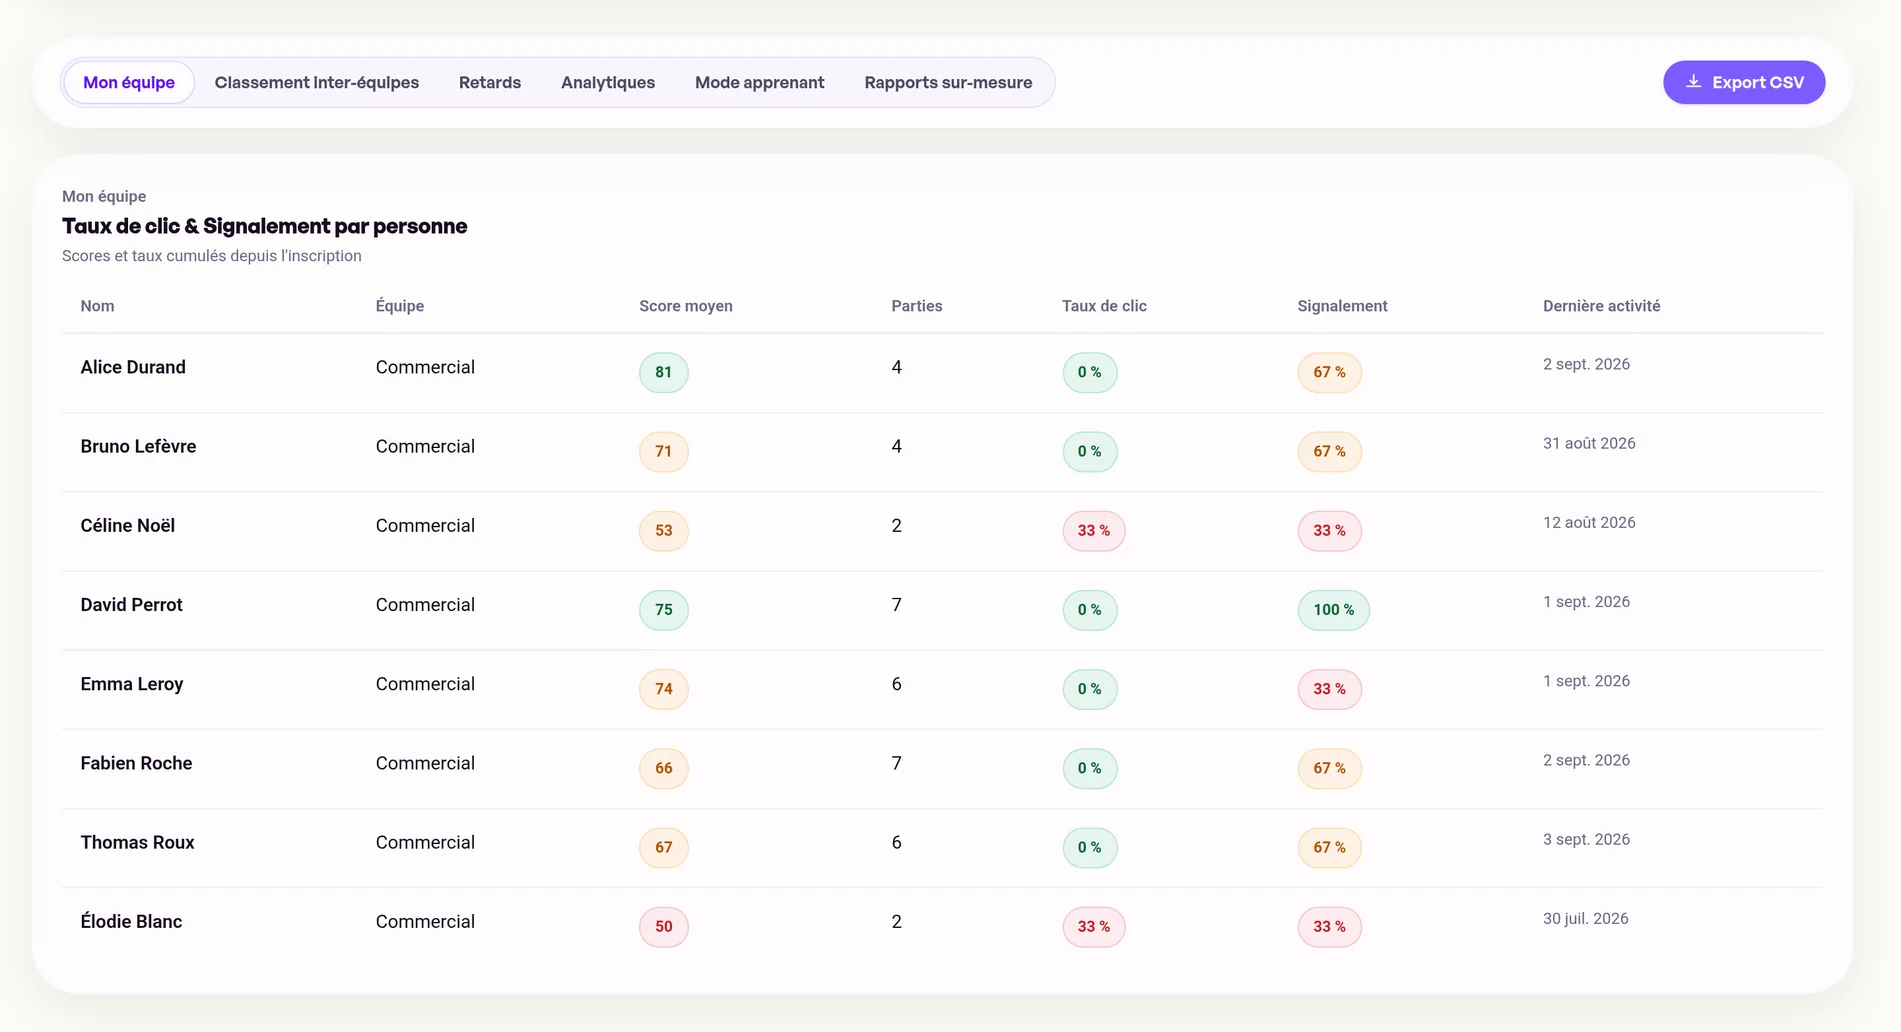Click the heading Taux de clic & Signalement par personne
This screenshot has width=1901, height=1032.
265,226
